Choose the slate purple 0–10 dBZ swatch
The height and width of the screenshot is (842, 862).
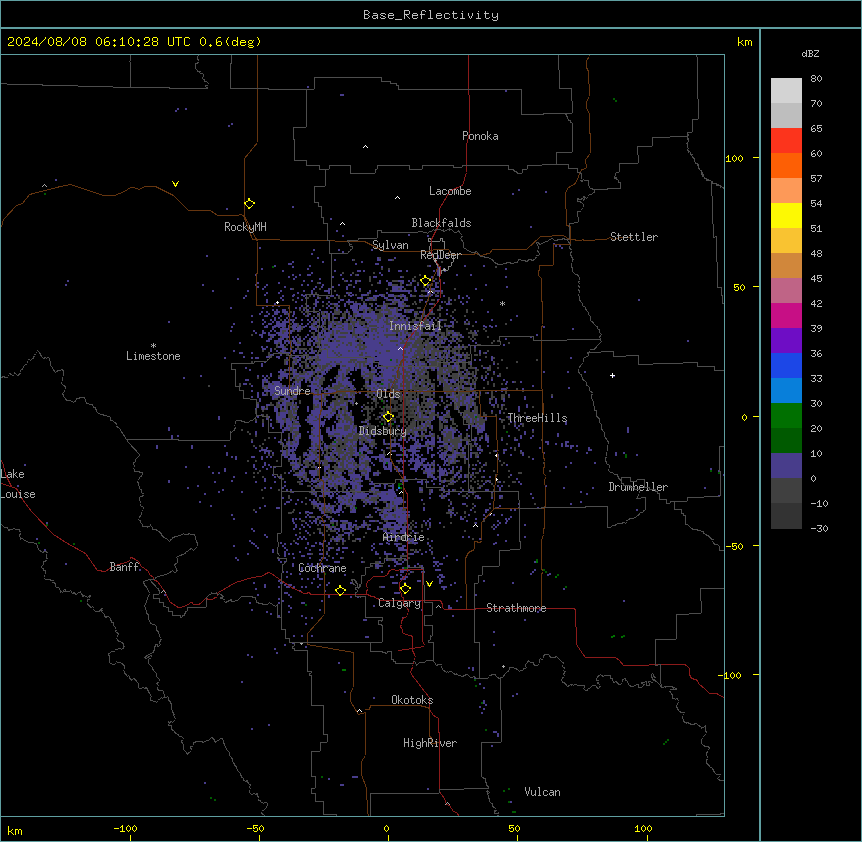[786, 466]
